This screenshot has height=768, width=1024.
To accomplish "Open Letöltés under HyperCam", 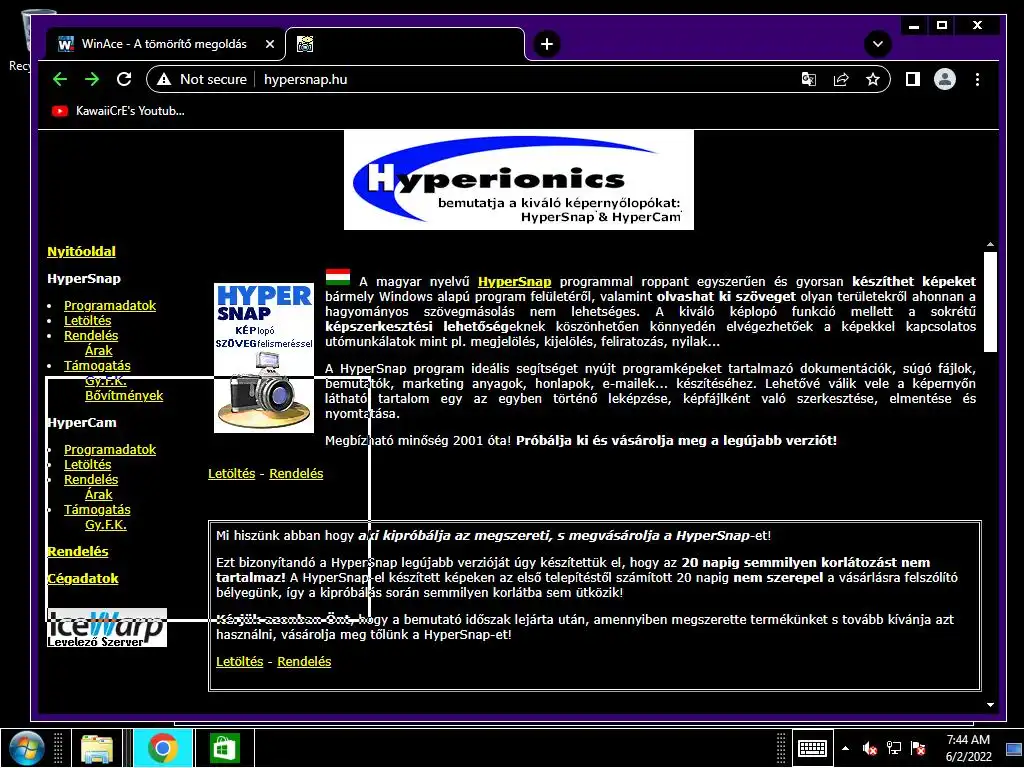I will (88, 465).
